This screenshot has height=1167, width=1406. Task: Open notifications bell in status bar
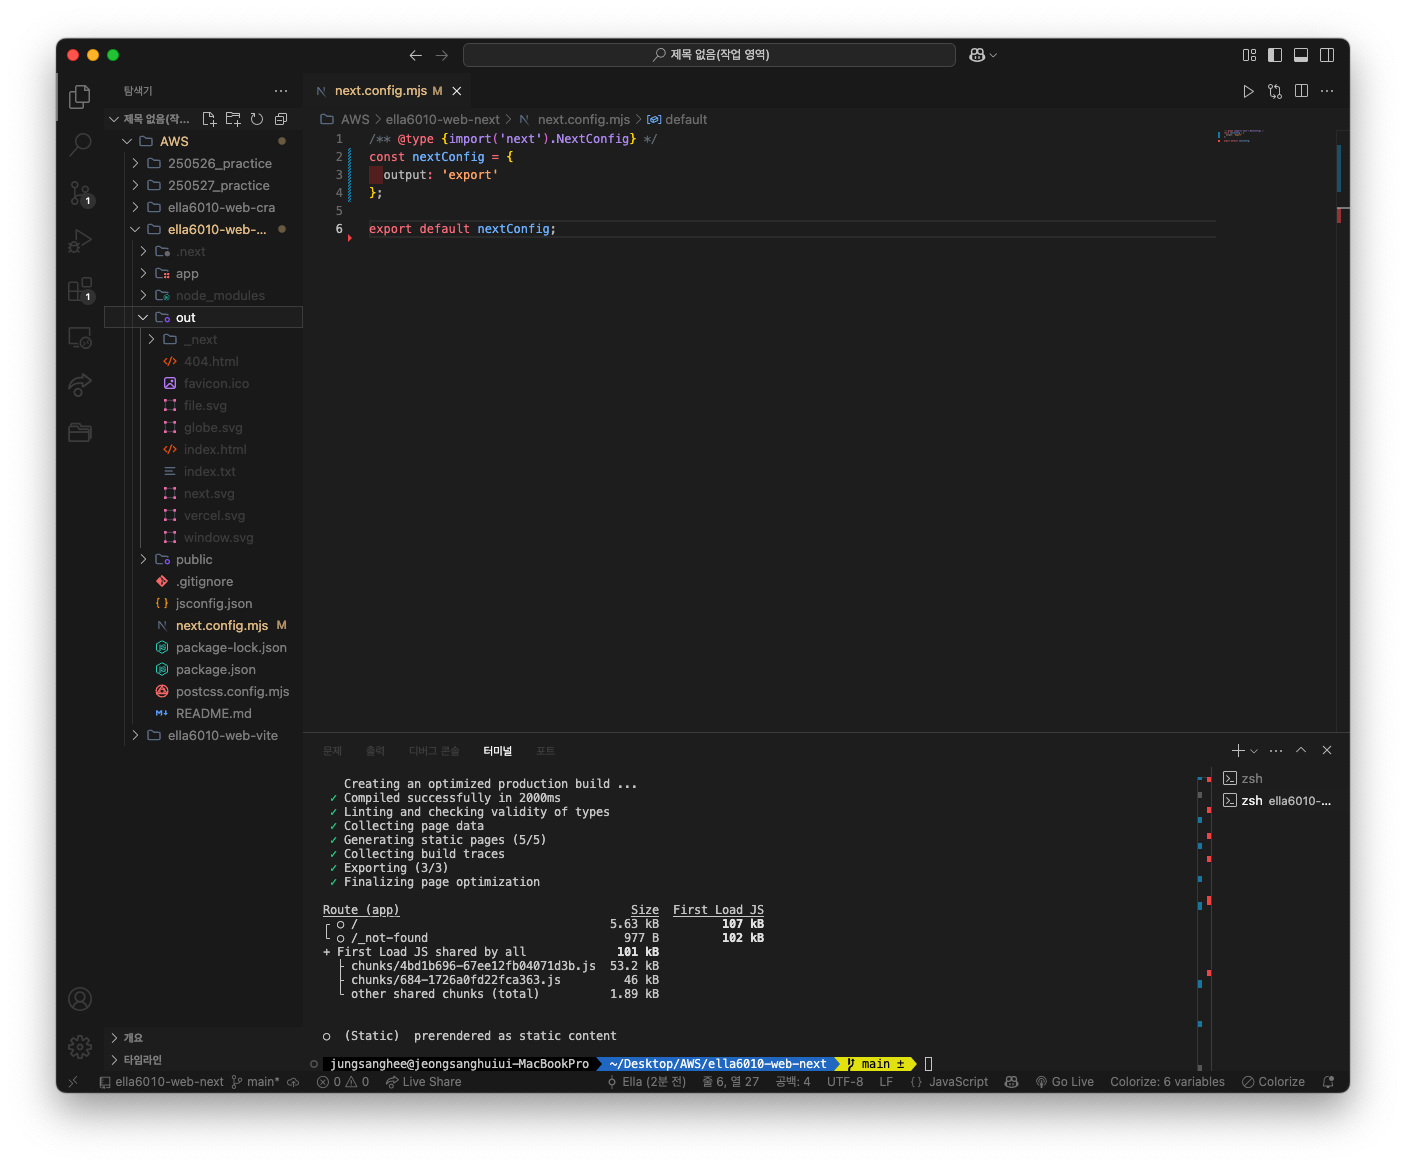click(x=1328, y=1082)
